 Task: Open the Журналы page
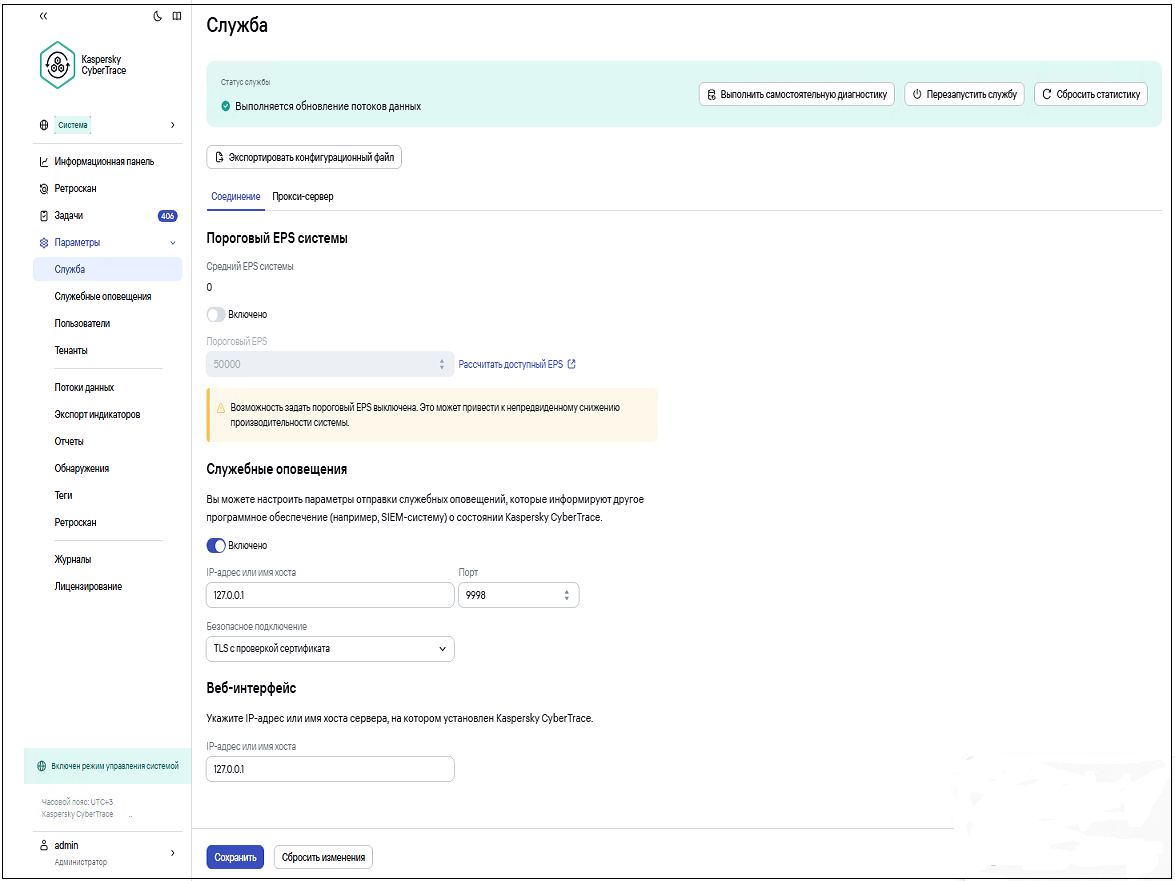coord(73,560)
